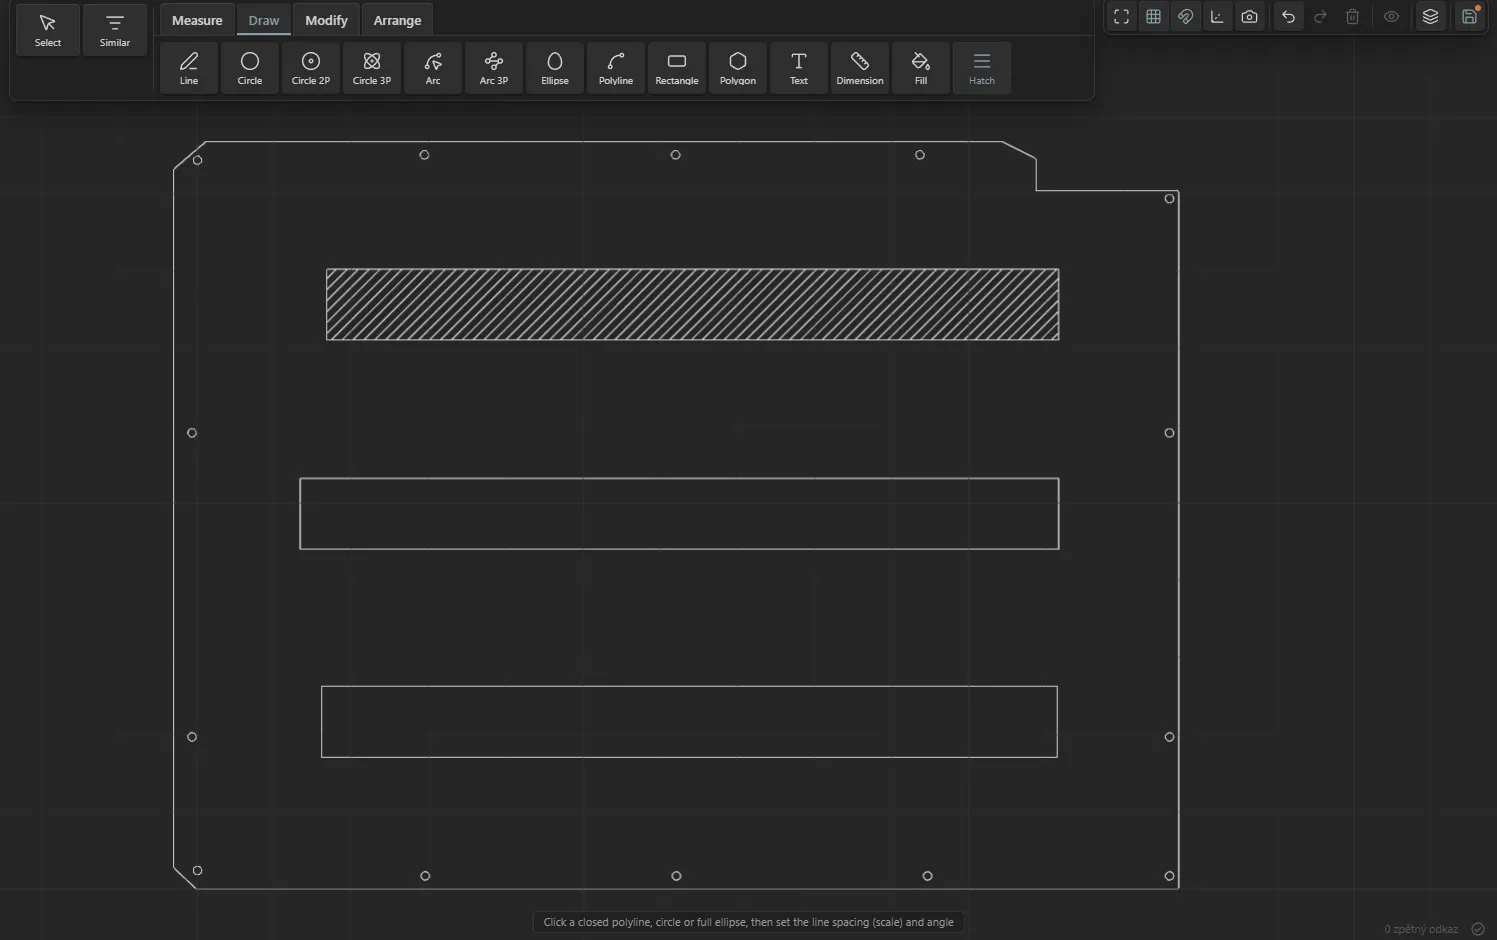Toggle the grid display

(1154, 17)
